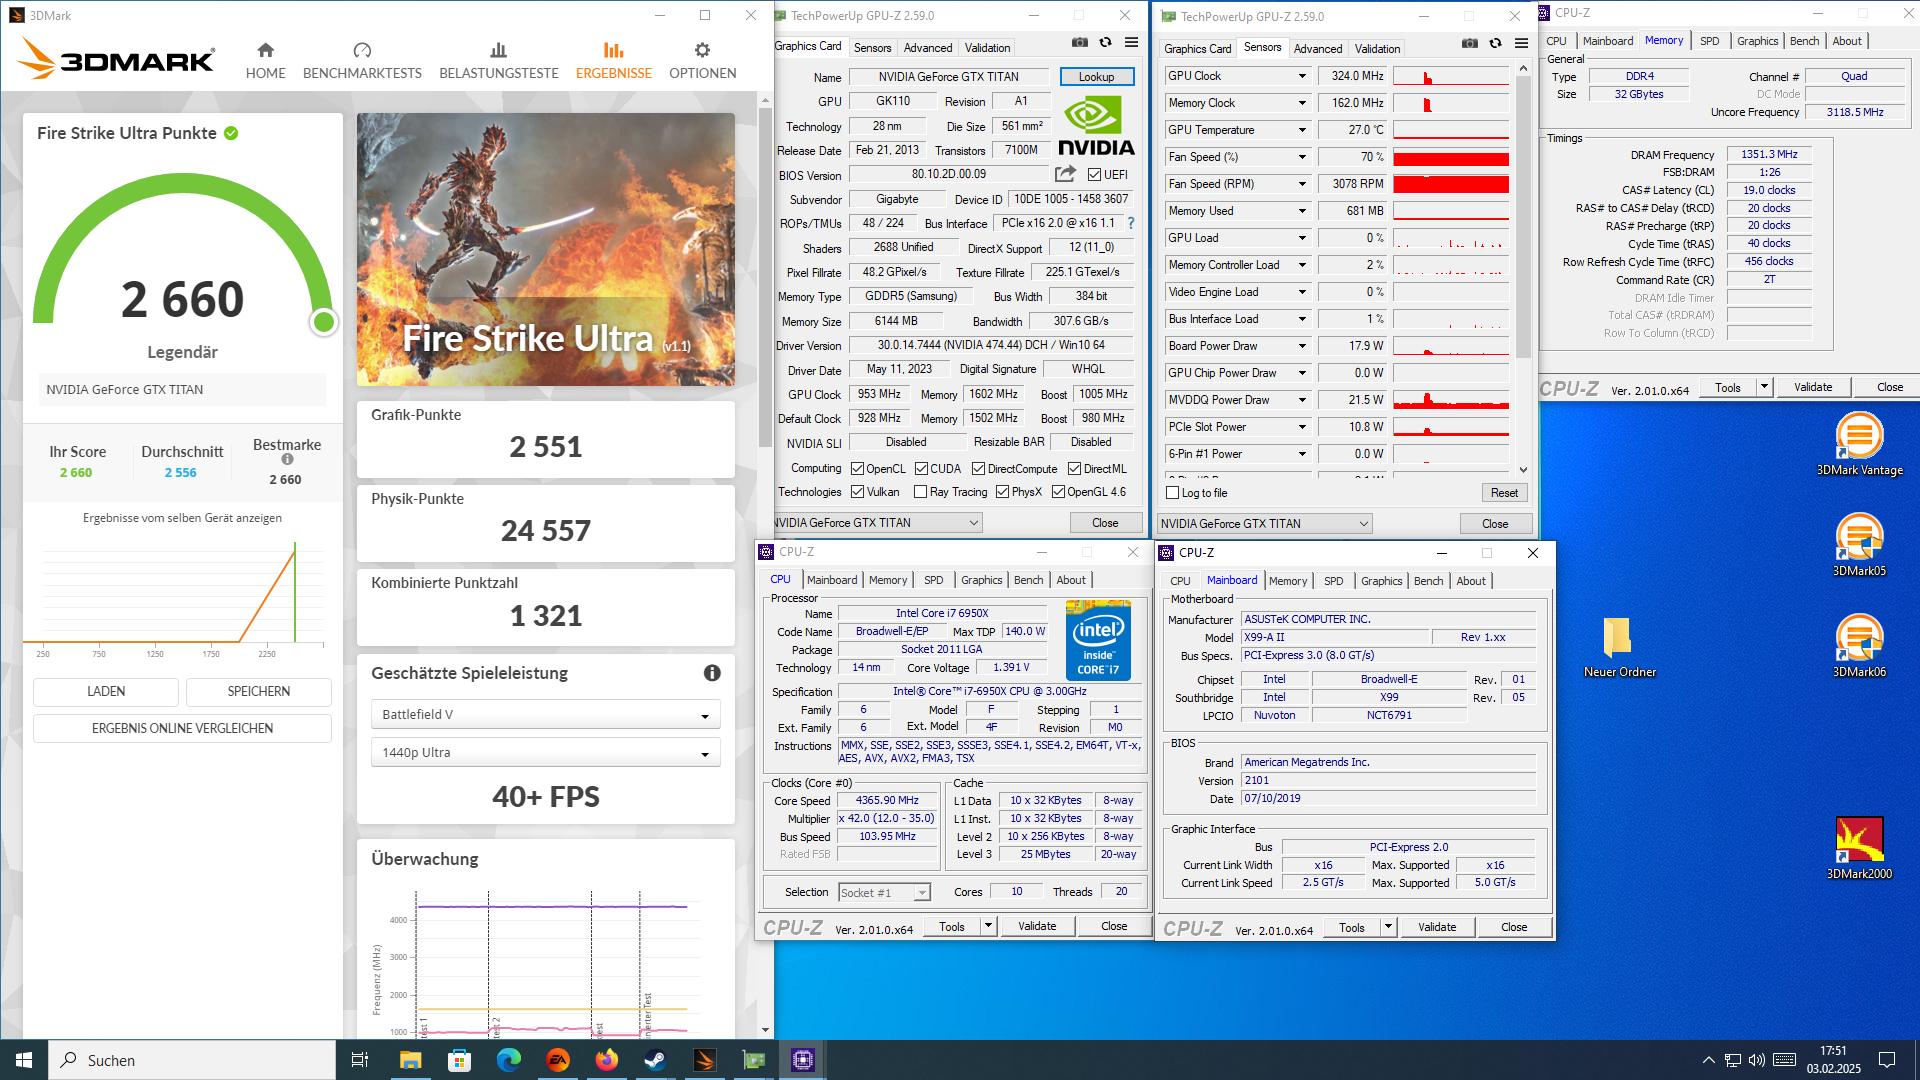
Task: Enable Log to file checkbox
Action: (1173, 493)
